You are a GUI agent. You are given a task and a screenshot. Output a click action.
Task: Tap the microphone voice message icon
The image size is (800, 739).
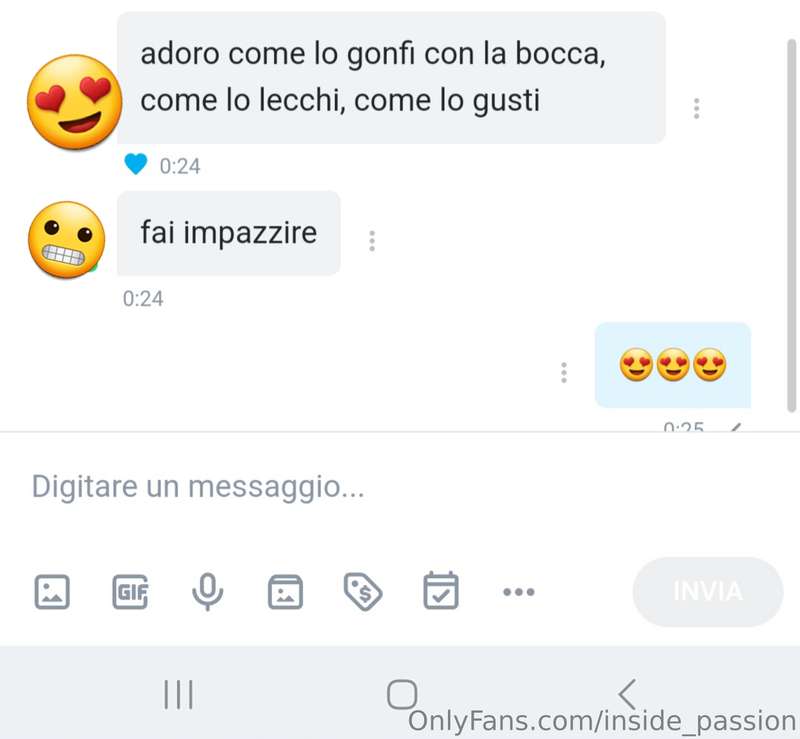(208, 592)
